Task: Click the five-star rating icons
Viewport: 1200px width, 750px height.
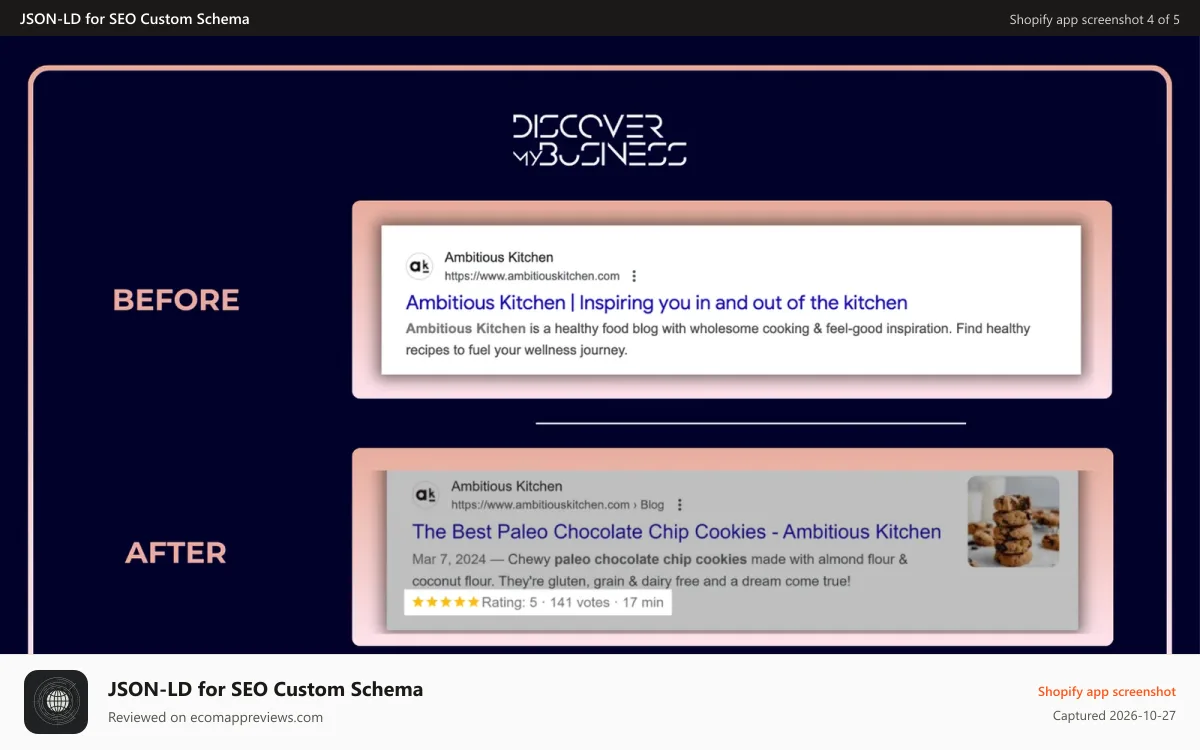Action: (x=445, y=602)
